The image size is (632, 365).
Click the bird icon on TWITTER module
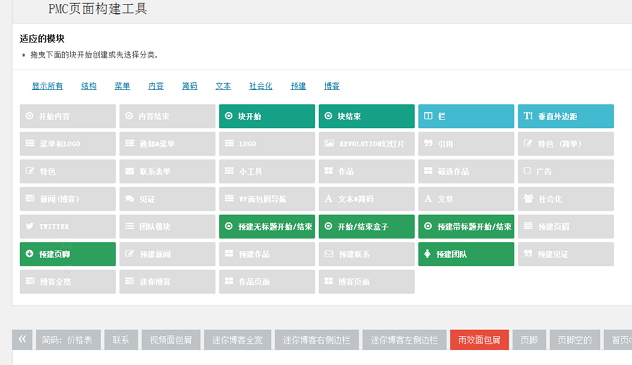pos(30,226)
